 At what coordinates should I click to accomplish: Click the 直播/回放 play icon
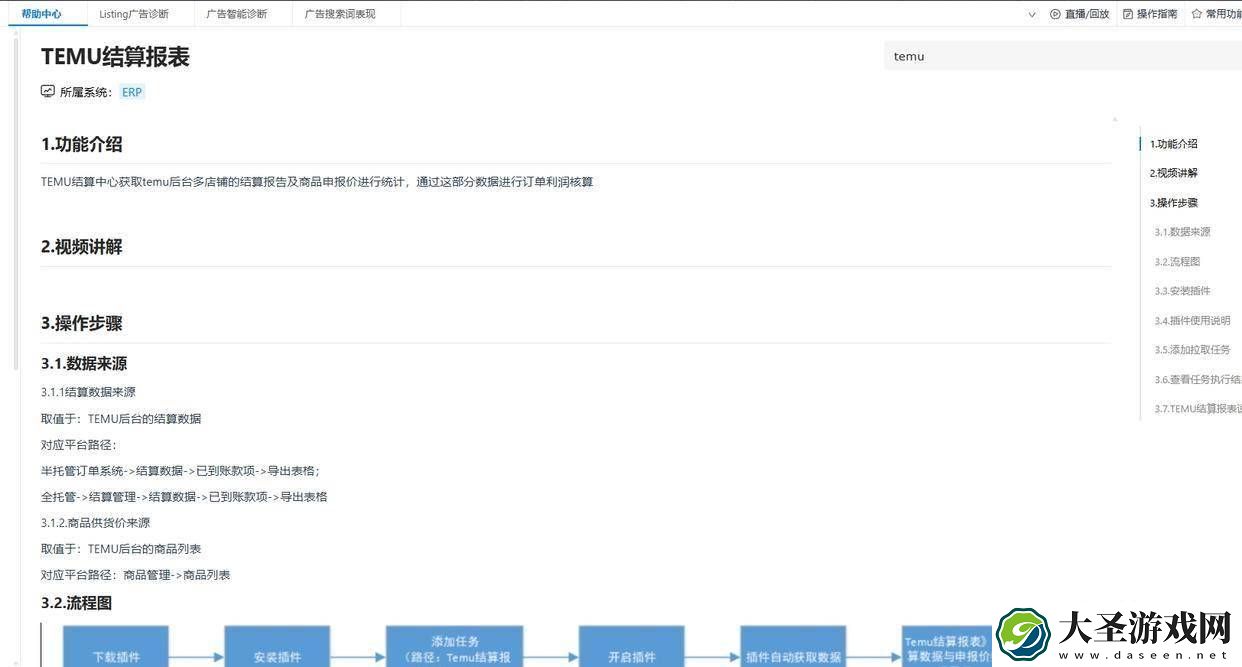click(1055, 14)
